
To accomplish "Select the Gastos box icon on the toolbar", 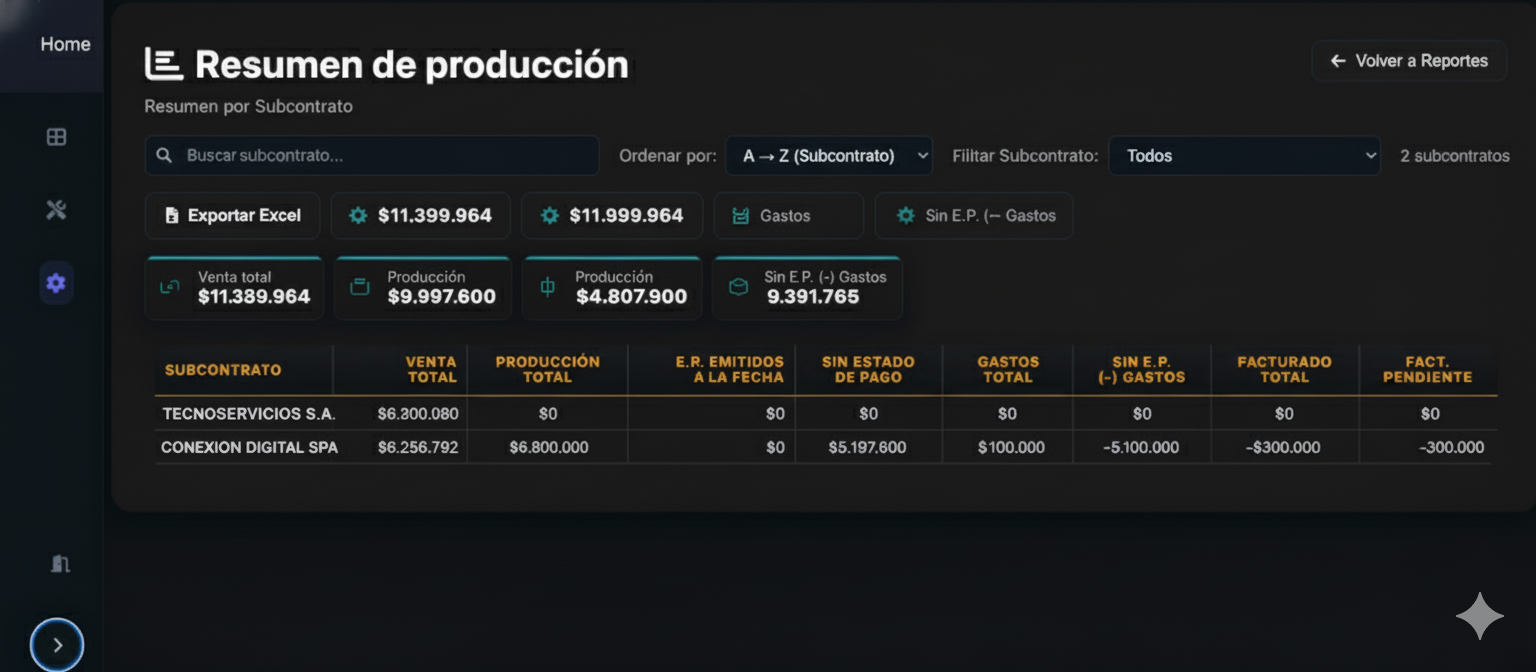I will click(x=740, y=215).
